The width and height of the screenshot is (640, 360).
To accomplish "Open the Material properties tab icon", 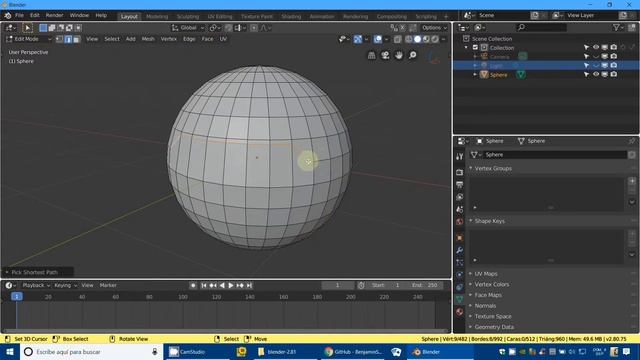I will point(460,312).
